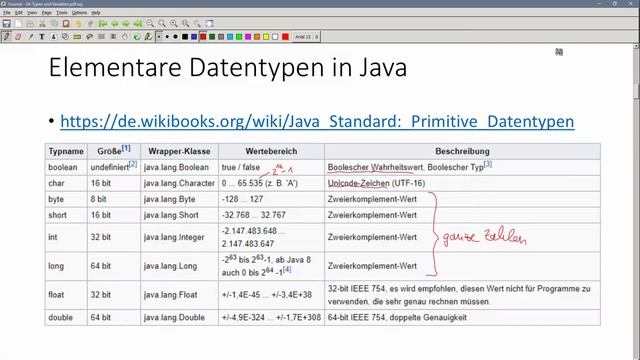Choose medium pen thickness

[x=167, y=37]
